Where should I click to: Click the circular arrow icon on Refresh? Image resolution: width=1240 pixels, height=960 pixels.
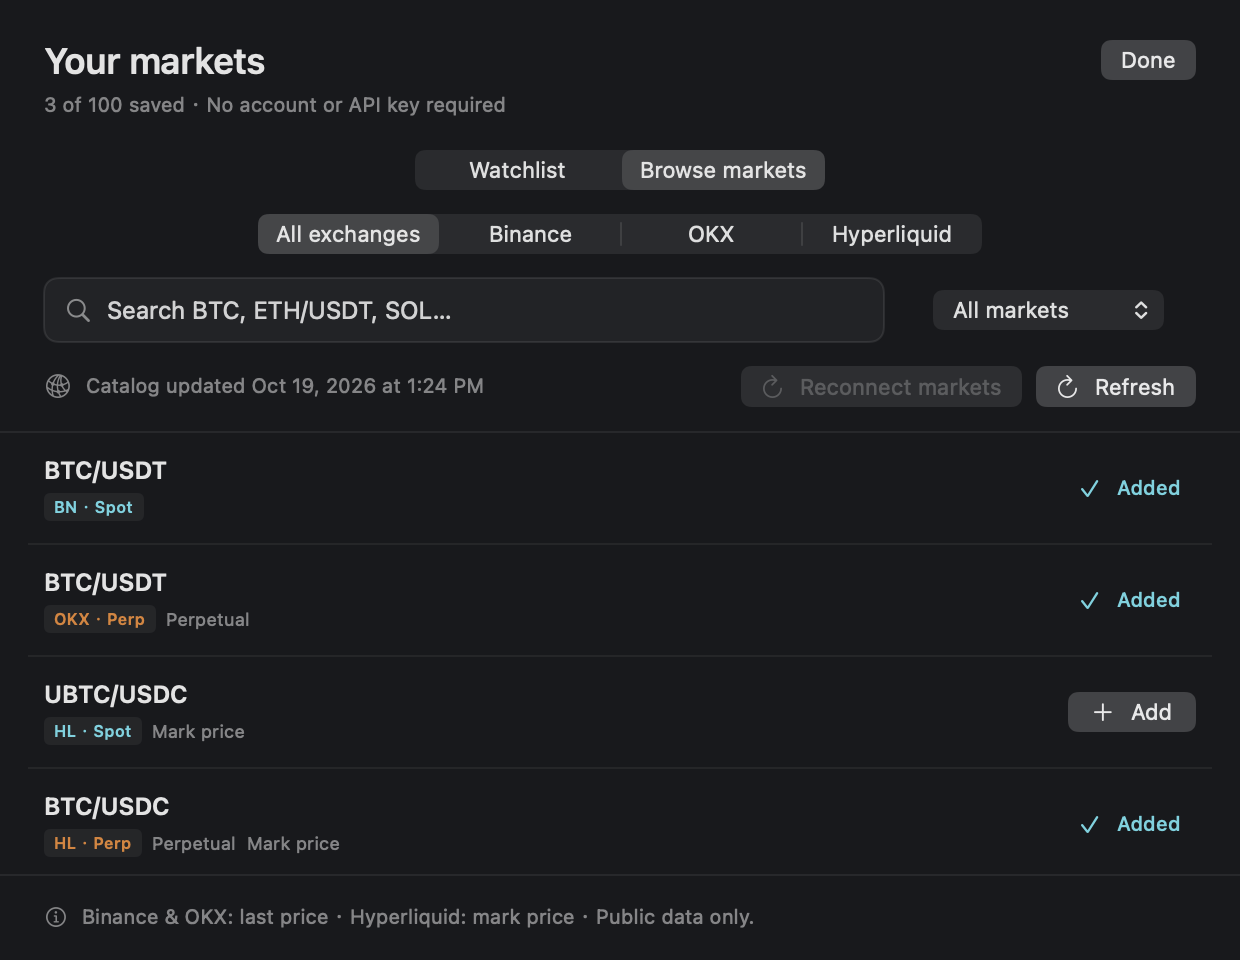[1067, 387]
